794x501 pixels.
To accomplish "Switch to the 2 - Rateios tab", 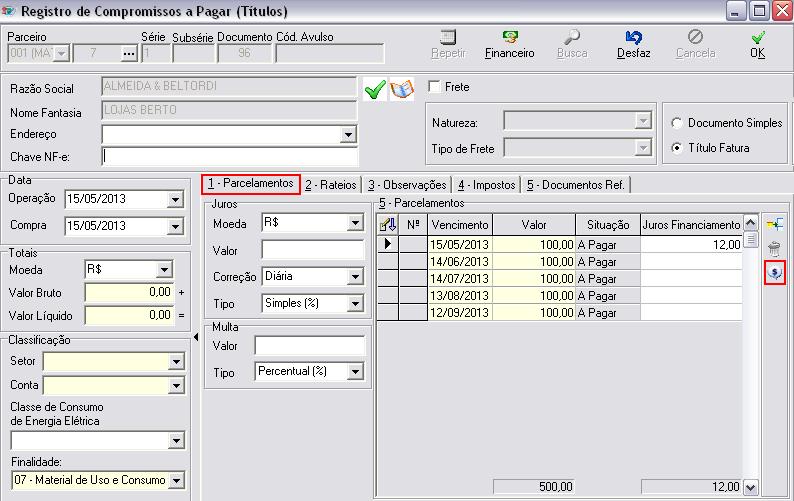I will (x=331, y=185).
